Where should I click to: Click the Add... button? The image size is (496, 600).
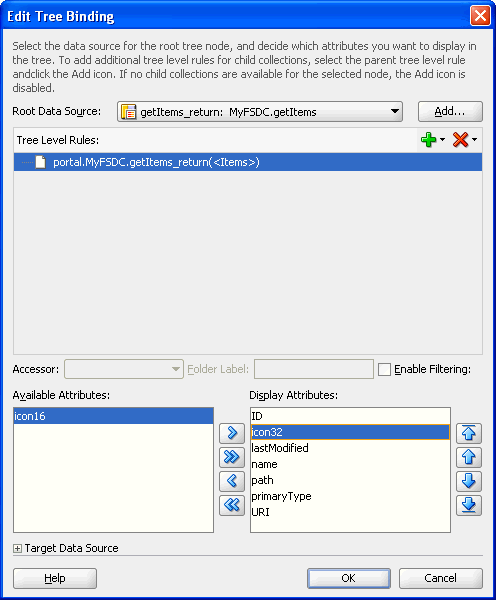(450, 111)
